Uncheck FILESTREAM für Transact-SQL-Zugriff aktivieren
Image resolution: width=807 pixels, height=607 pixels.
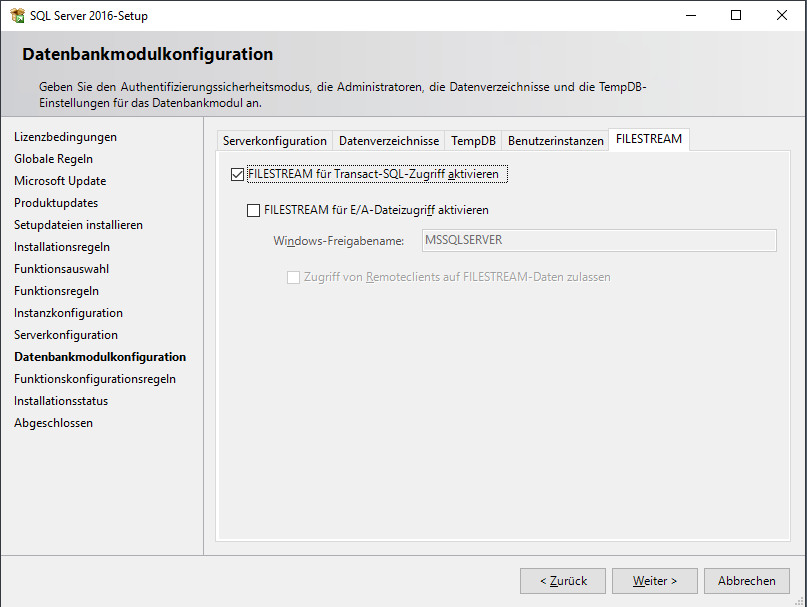[237, 175]
